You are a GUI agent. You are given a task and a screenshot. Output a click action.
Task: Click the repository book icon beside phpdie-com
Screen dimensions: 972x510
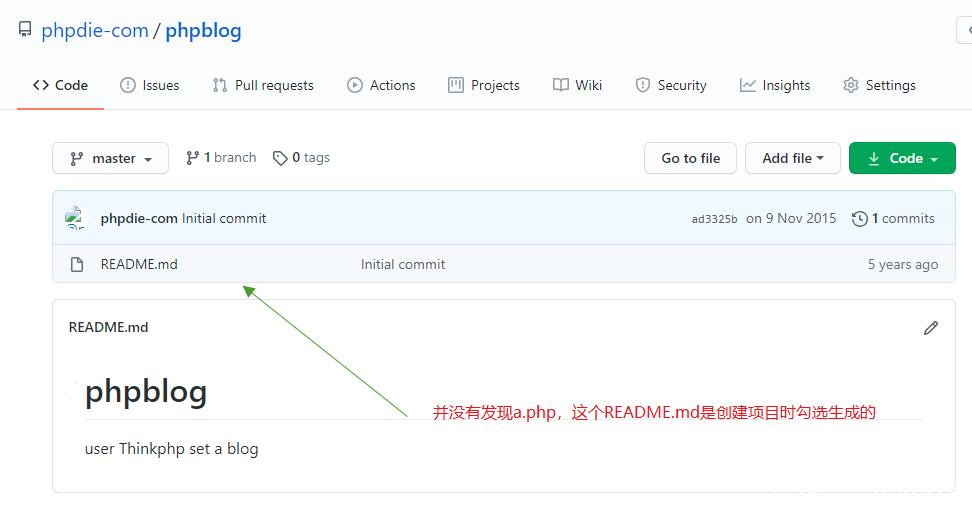click(x=25, y=29)
